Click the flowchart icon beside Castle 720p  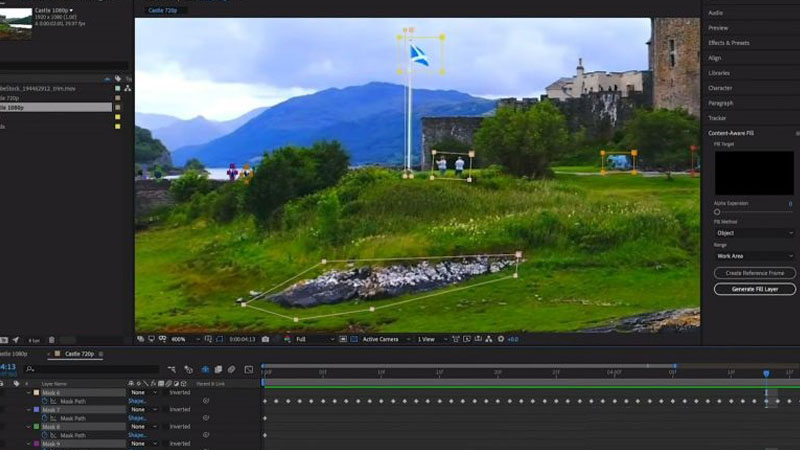127,88
